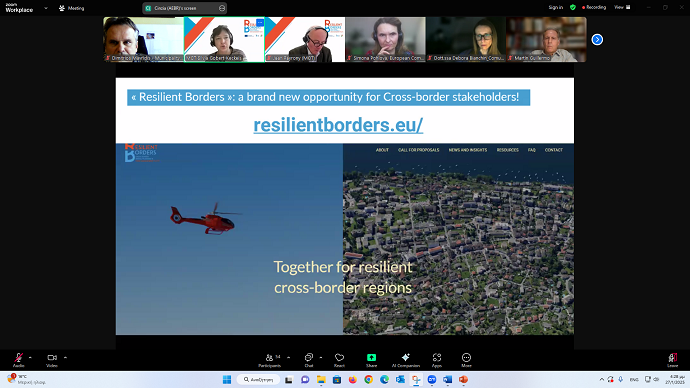Show next participants with the blue arrow
Viewport: 690px width, 388px height.
(597, 40)
